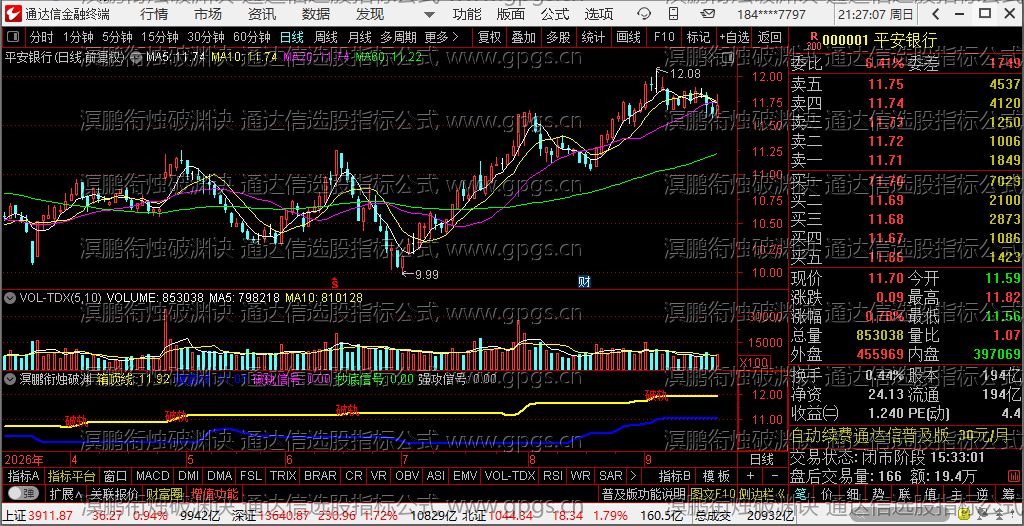The image size is (1024, 526).
Task: Click the 上证 3911.87 index in status bar
Action: (39, 516)
